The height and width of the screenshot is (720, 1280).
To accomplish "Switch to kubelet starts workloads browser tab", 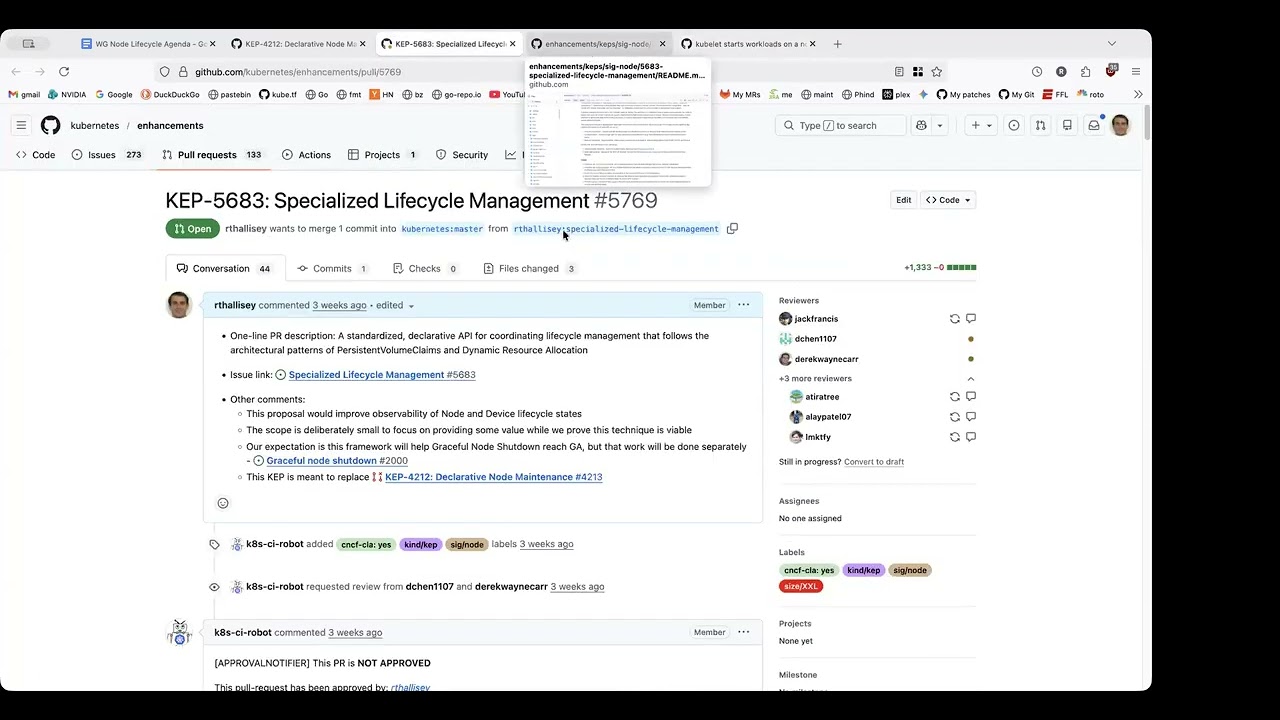I will pyautogui.click(x=747, y=44).
